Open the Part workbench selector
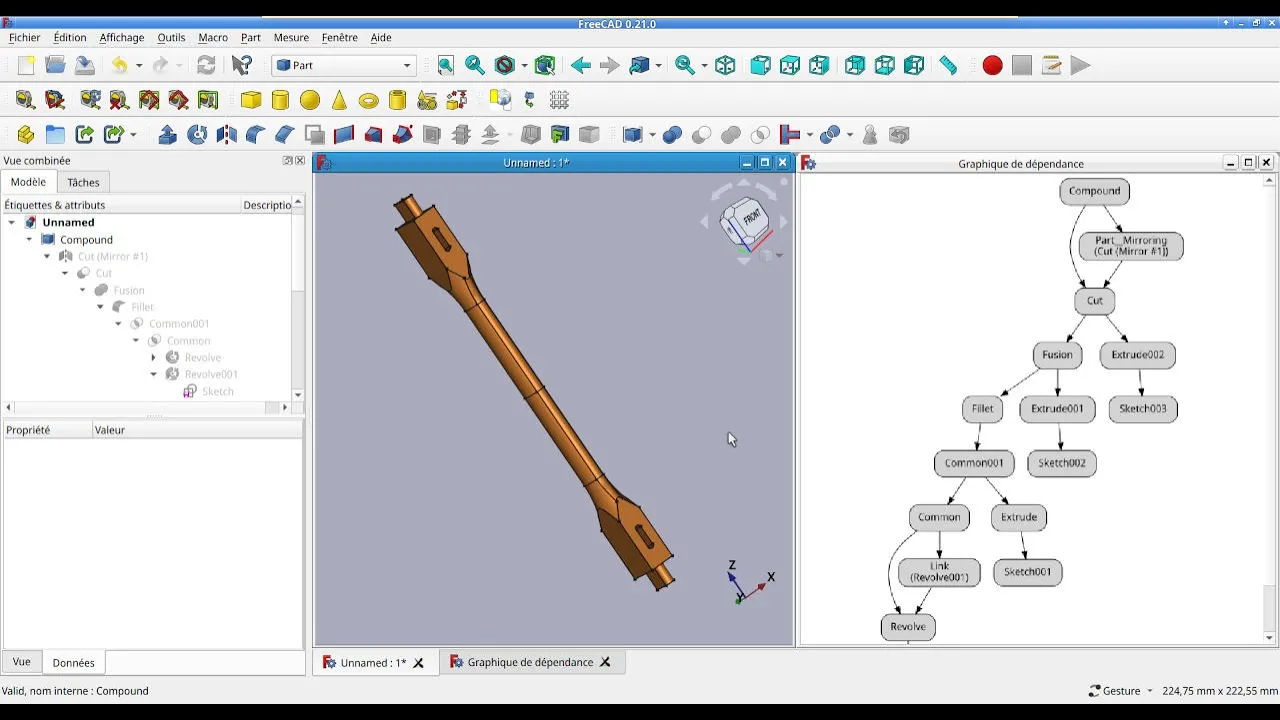The height and width of the screenshot is (720, 1280). (x=343, y=65)
